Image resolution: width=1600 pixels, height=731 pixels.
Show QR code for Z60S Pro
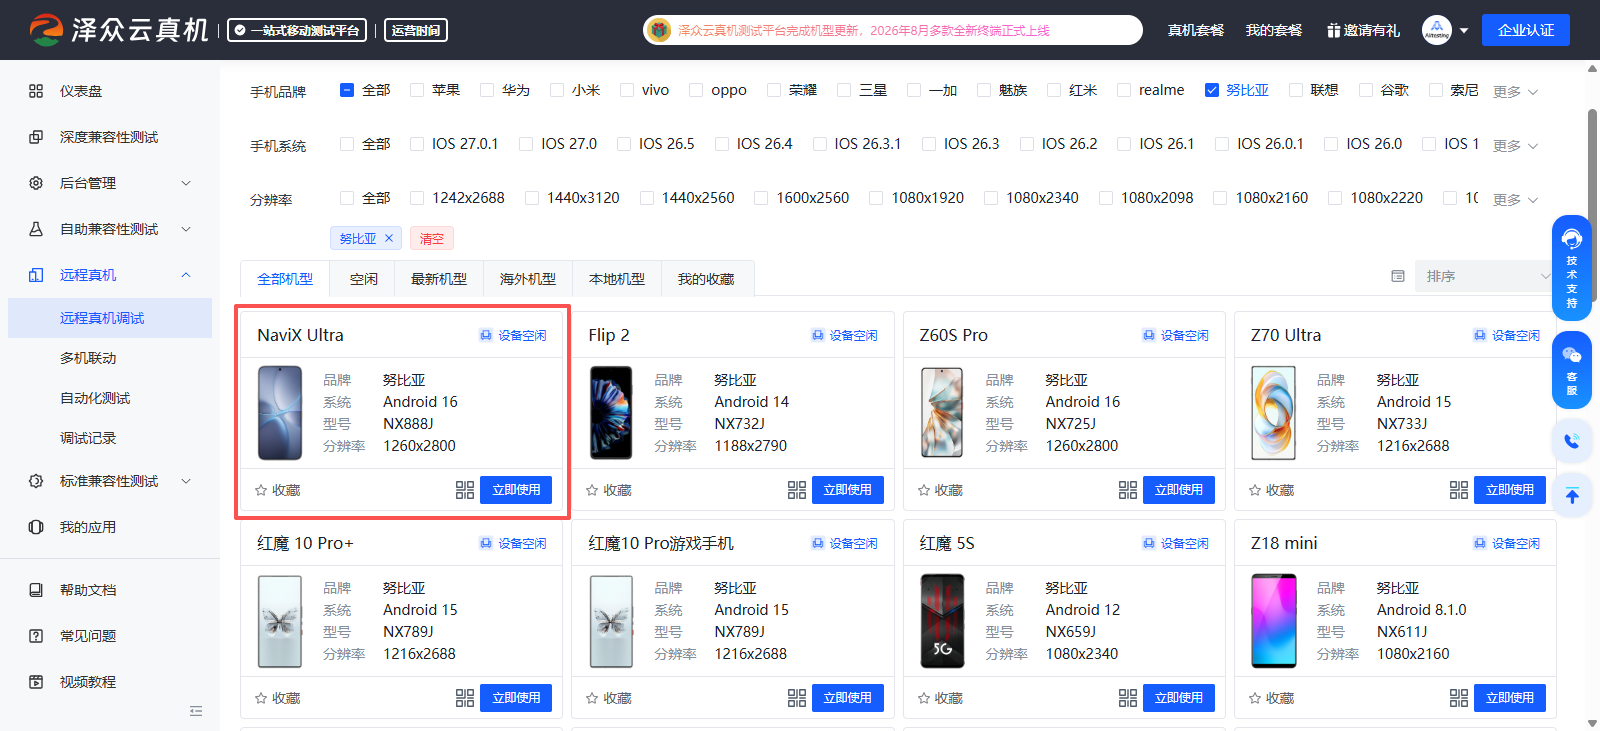tap(1128, 490)
